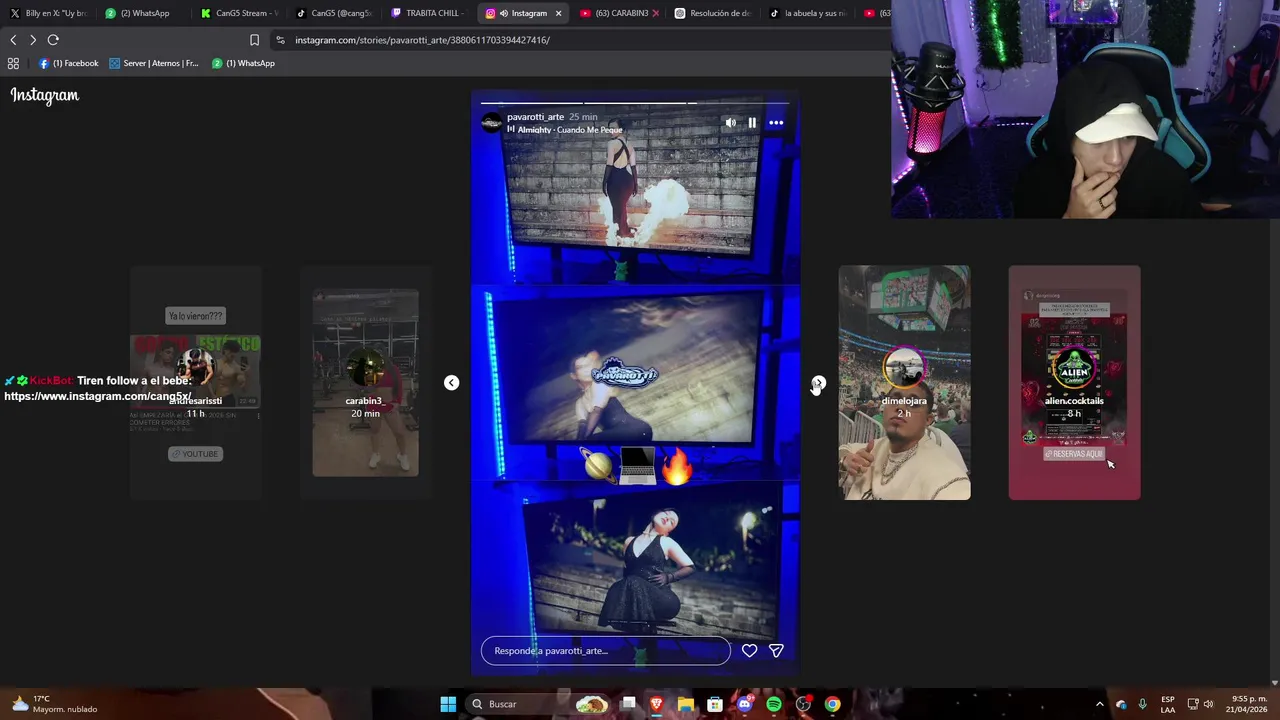Like the story with the heart icon
Viewport: 1280px width, 720px height.
pyautogui.click(x=749, y=651)
